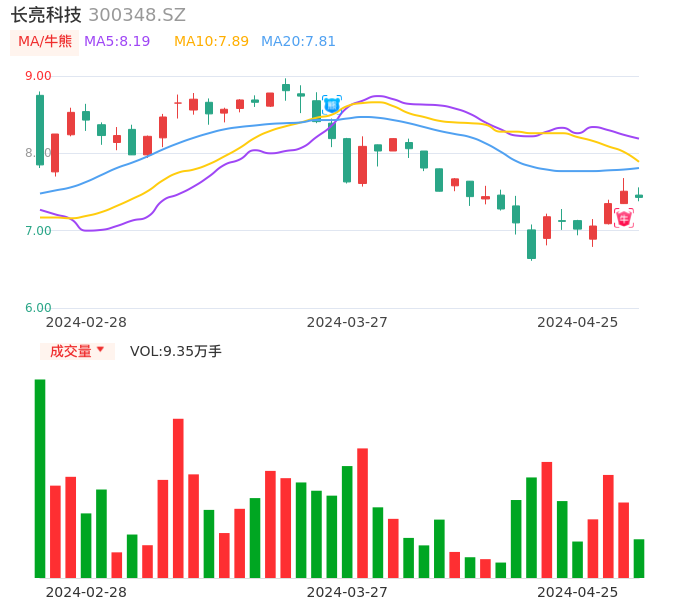Select the MA20:7.81 legend label
The height and width of the screenshot is (606, 686).
pos(298,42)
